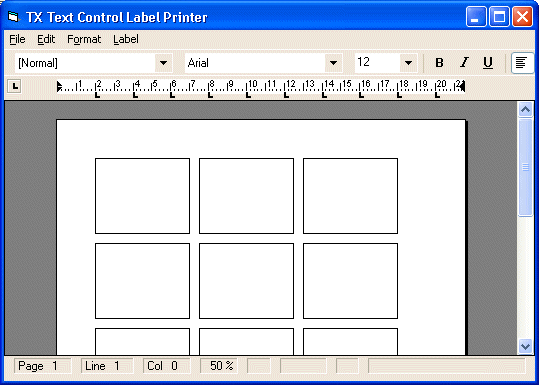This screenshot has height=385, width=539.
Task: Maximize the Label Printer window
Action: click(499, 16)
